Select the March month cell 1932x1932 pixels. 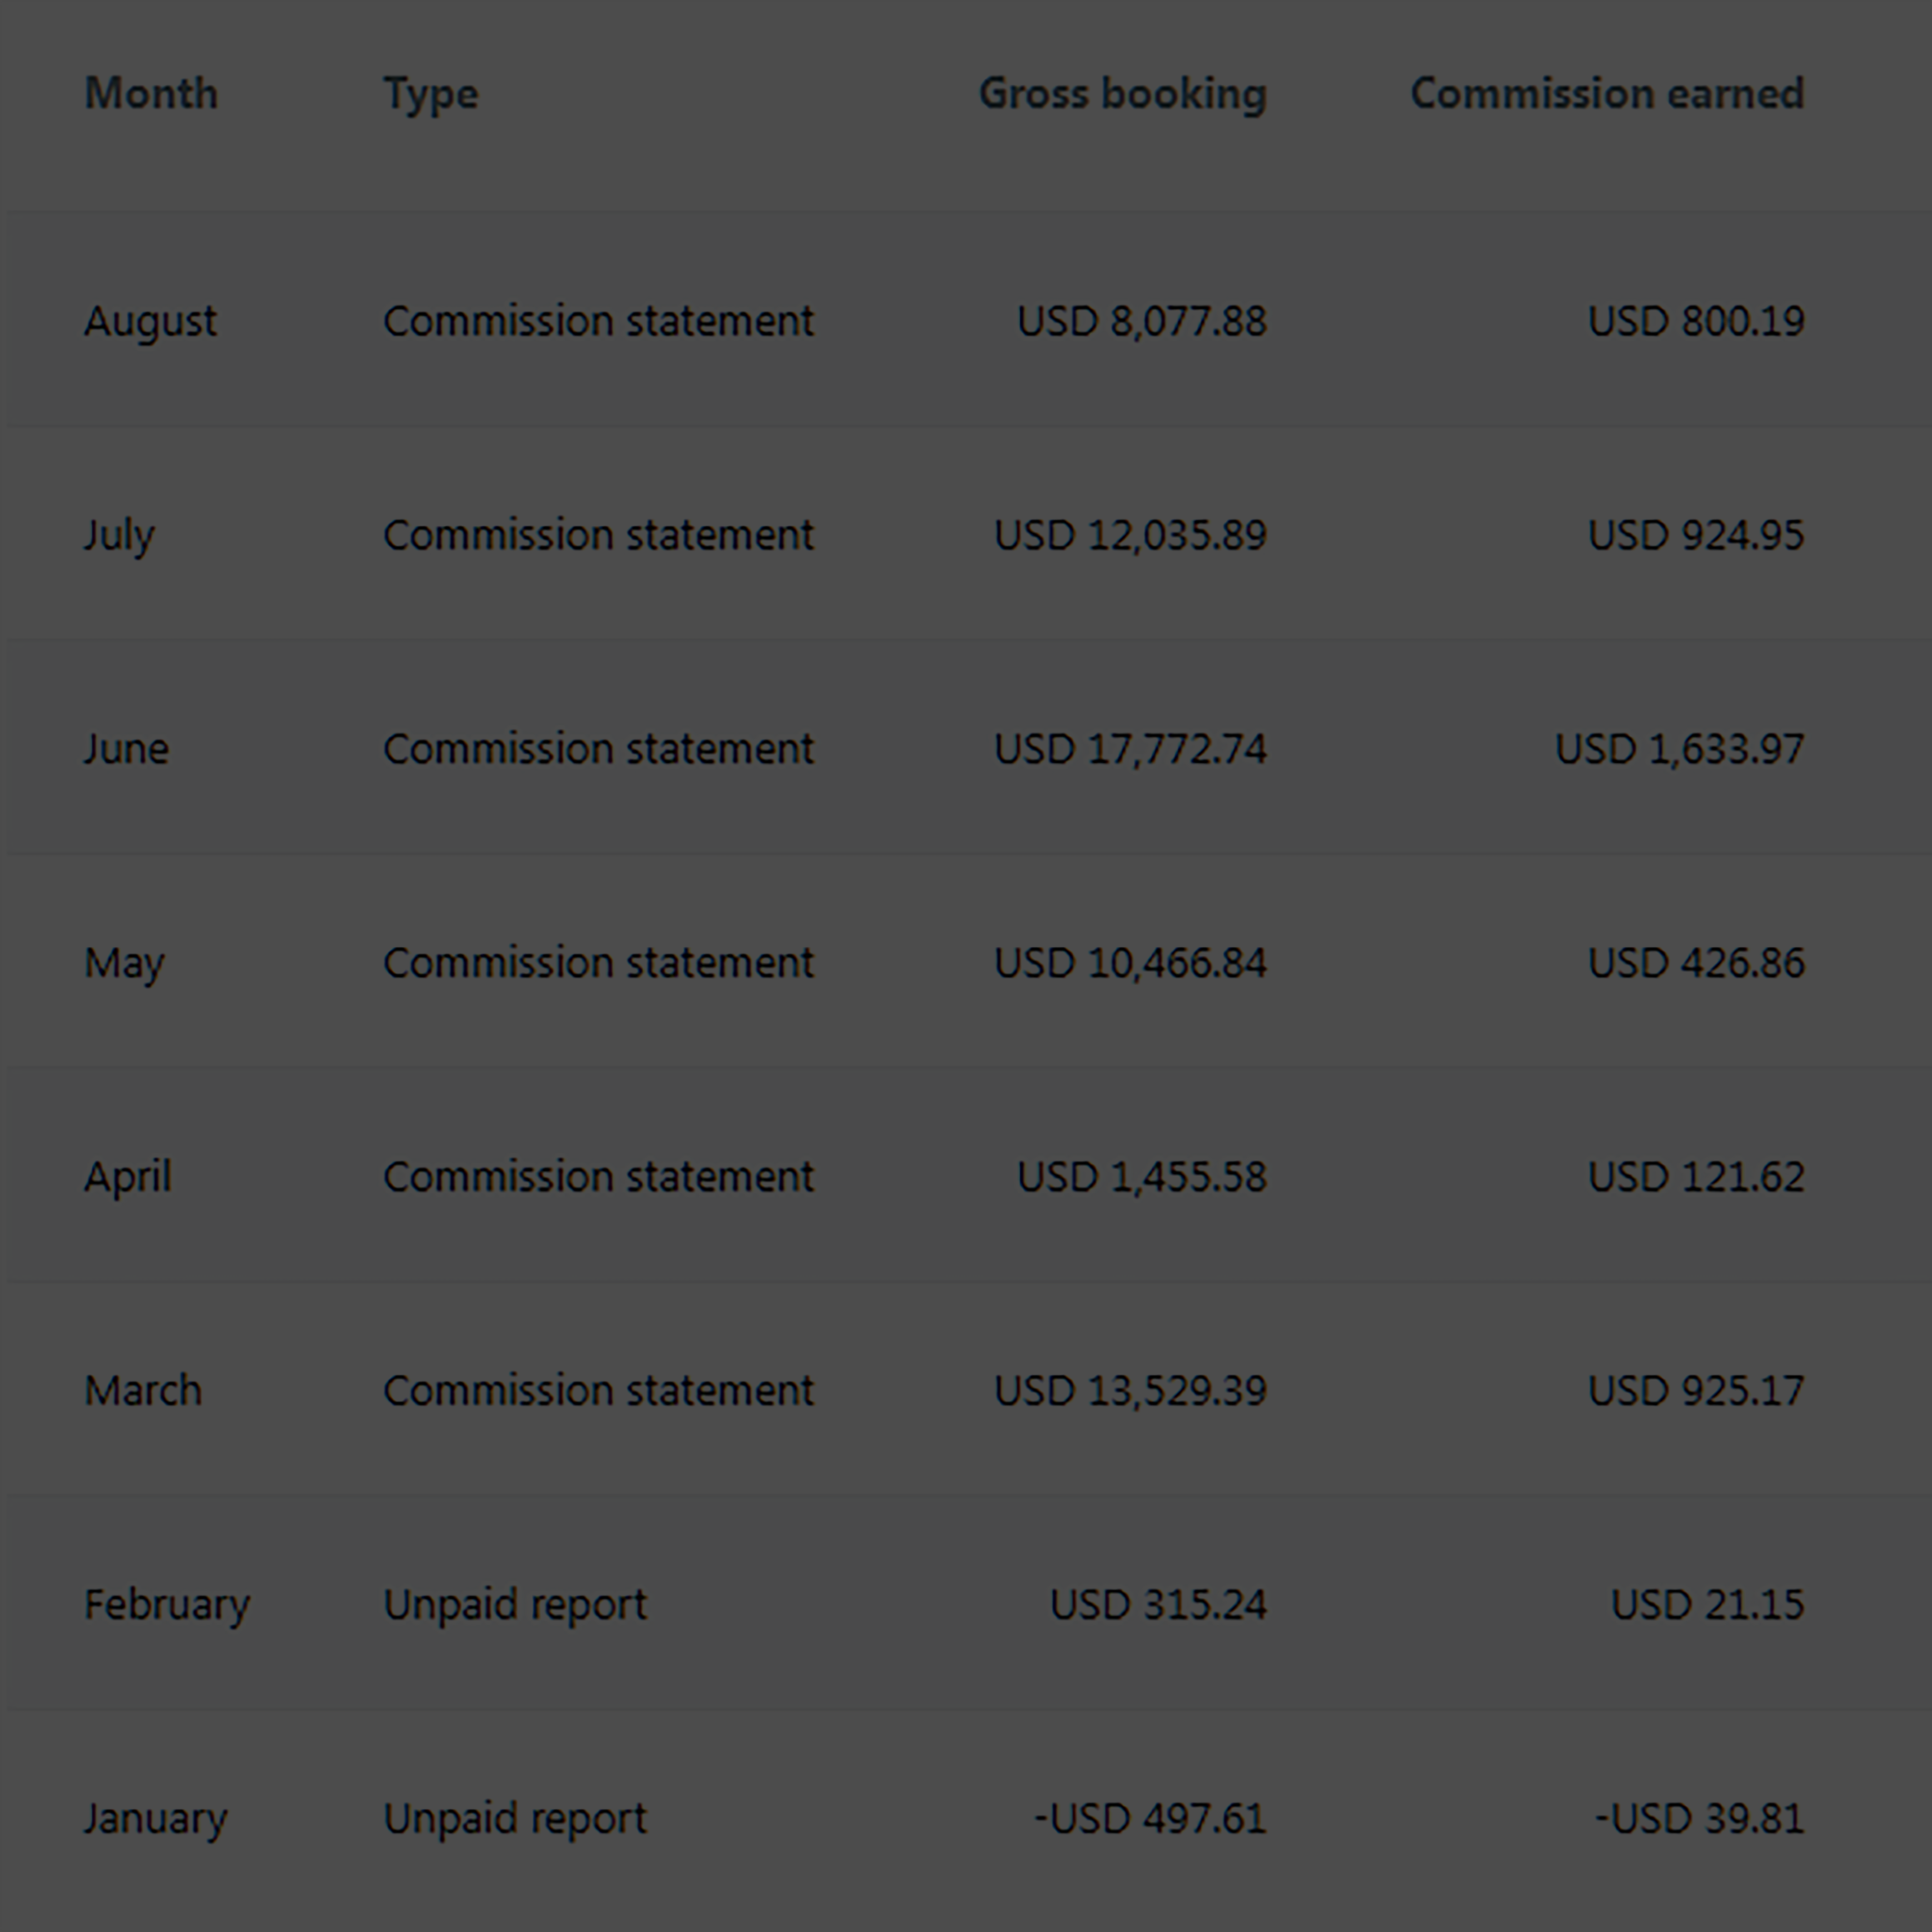pyautogui.click(x=143, y=1391)
